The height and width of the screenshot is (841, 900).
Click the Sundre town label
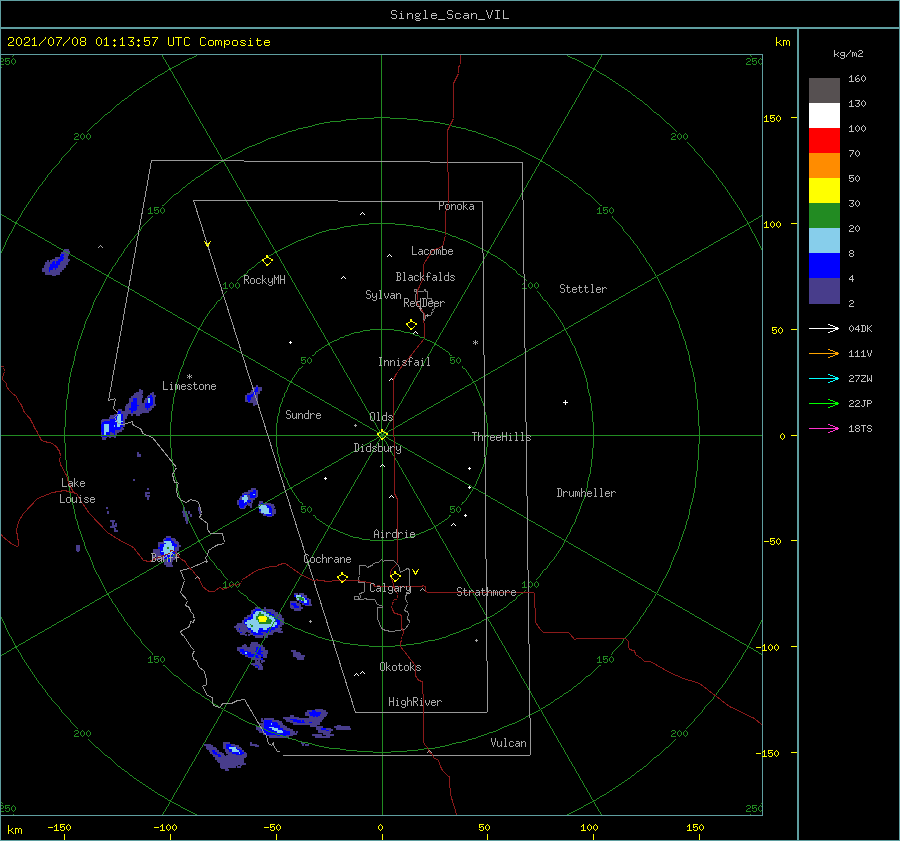click(303, 414)
